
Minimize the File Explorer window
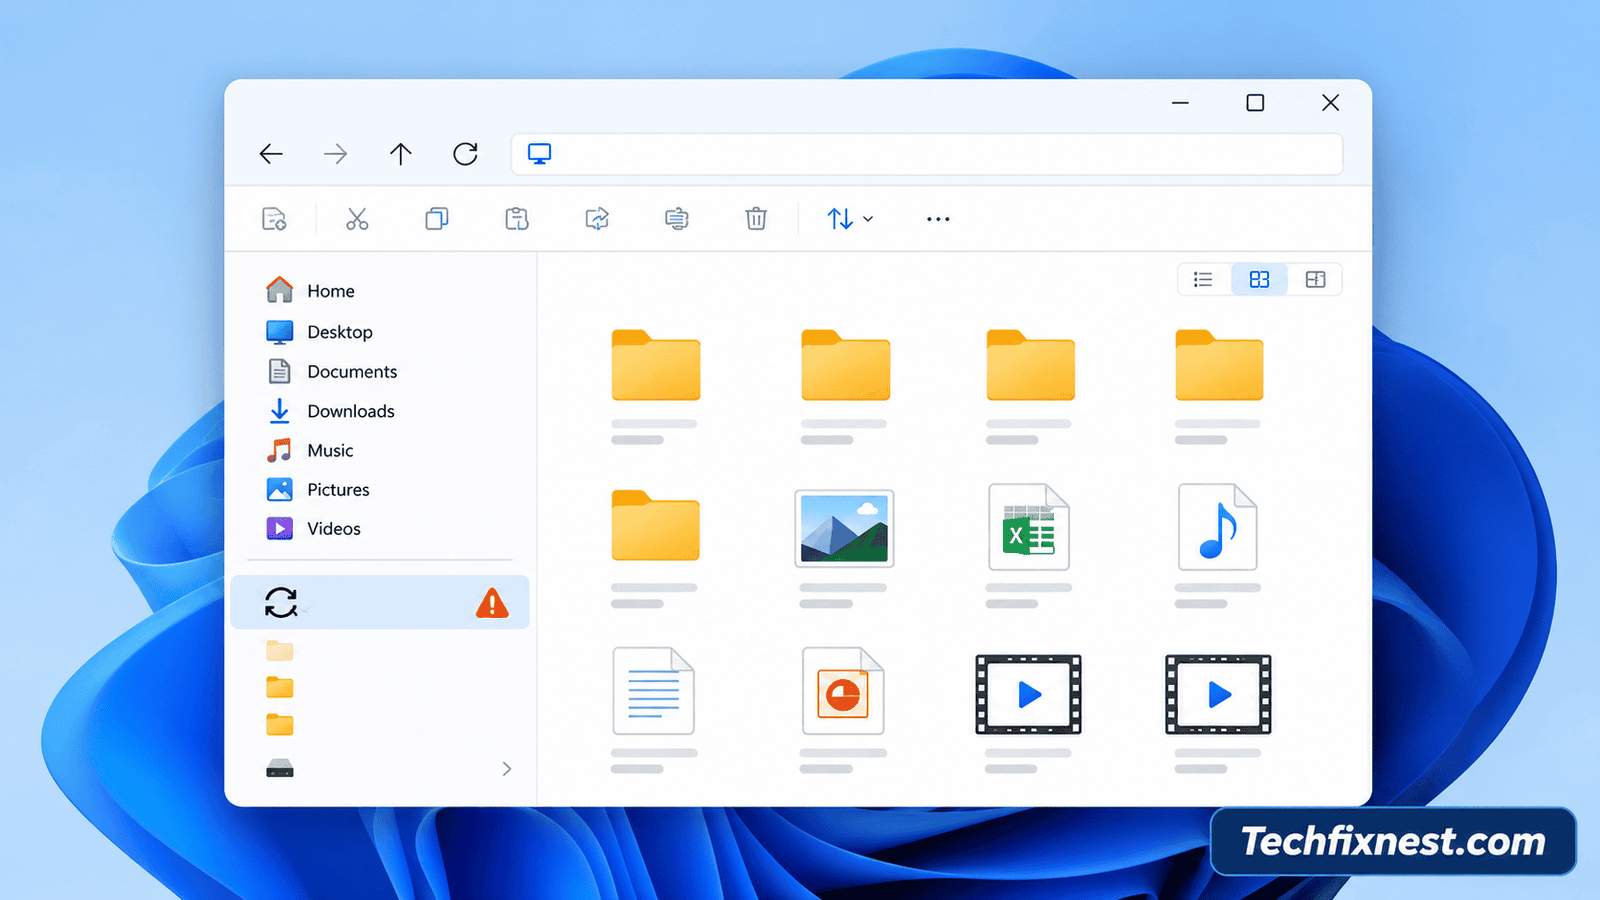pos(1180,103)
